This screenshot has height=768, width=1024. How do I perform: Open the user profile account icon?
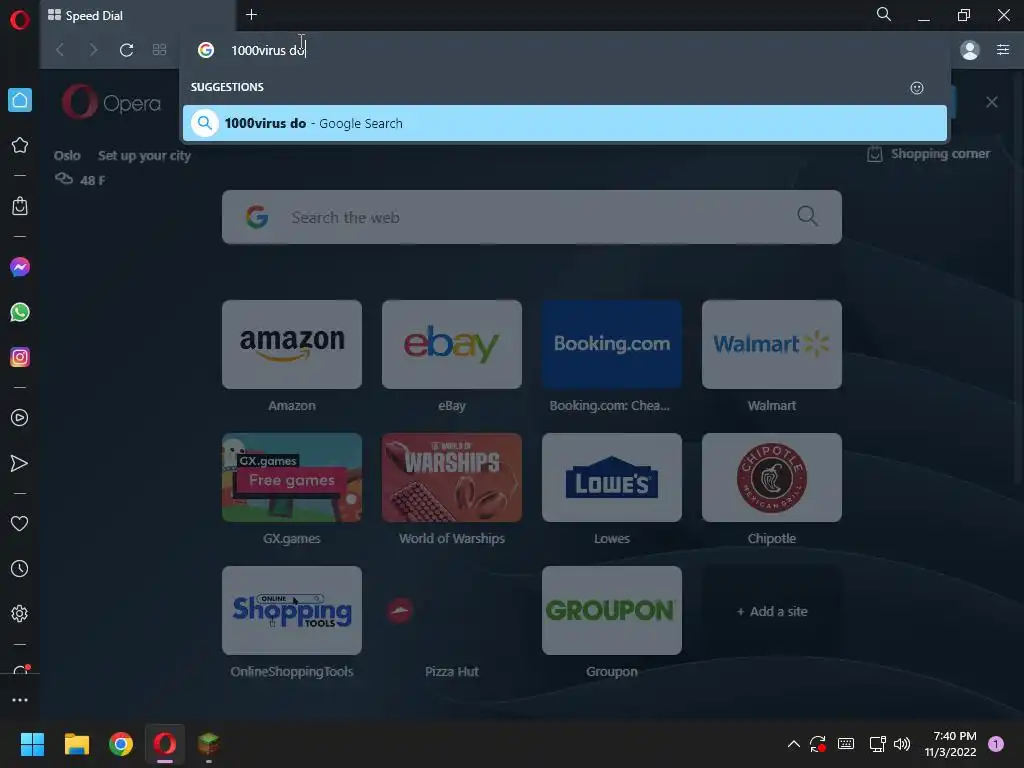tap(970, 50)
